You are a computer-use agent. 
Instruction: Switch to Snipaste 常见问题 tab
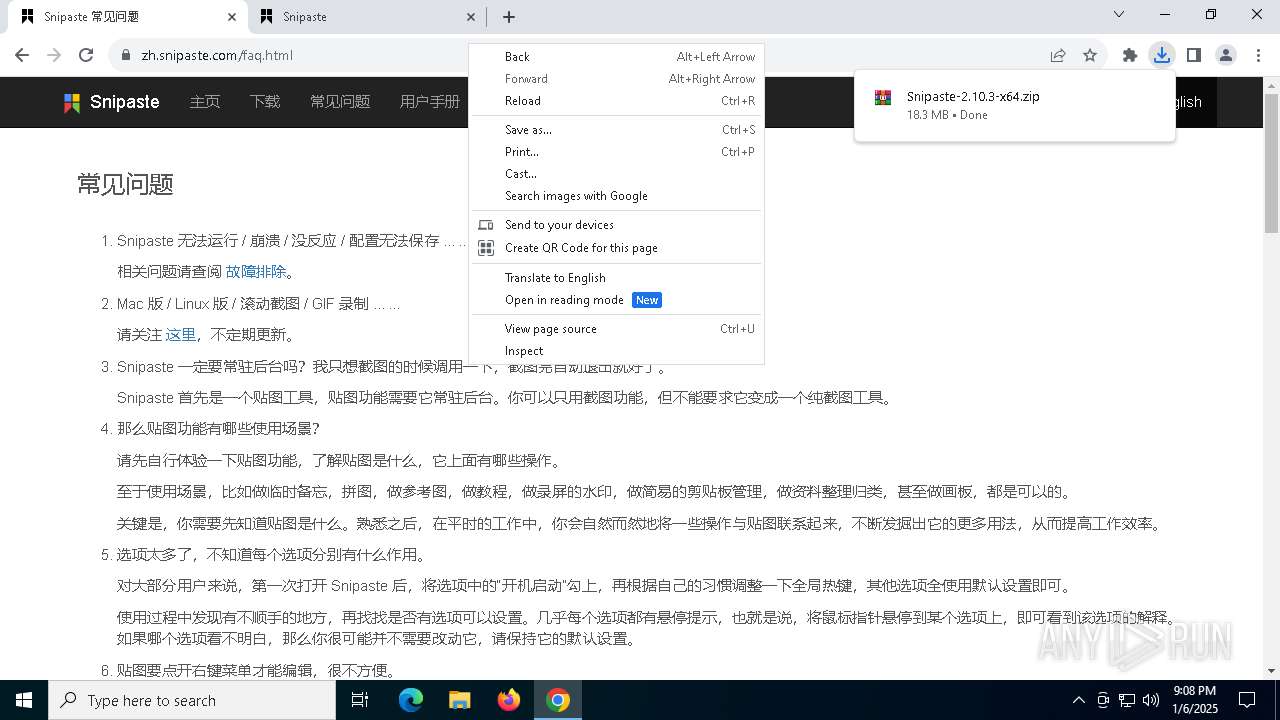click(128, 17)
